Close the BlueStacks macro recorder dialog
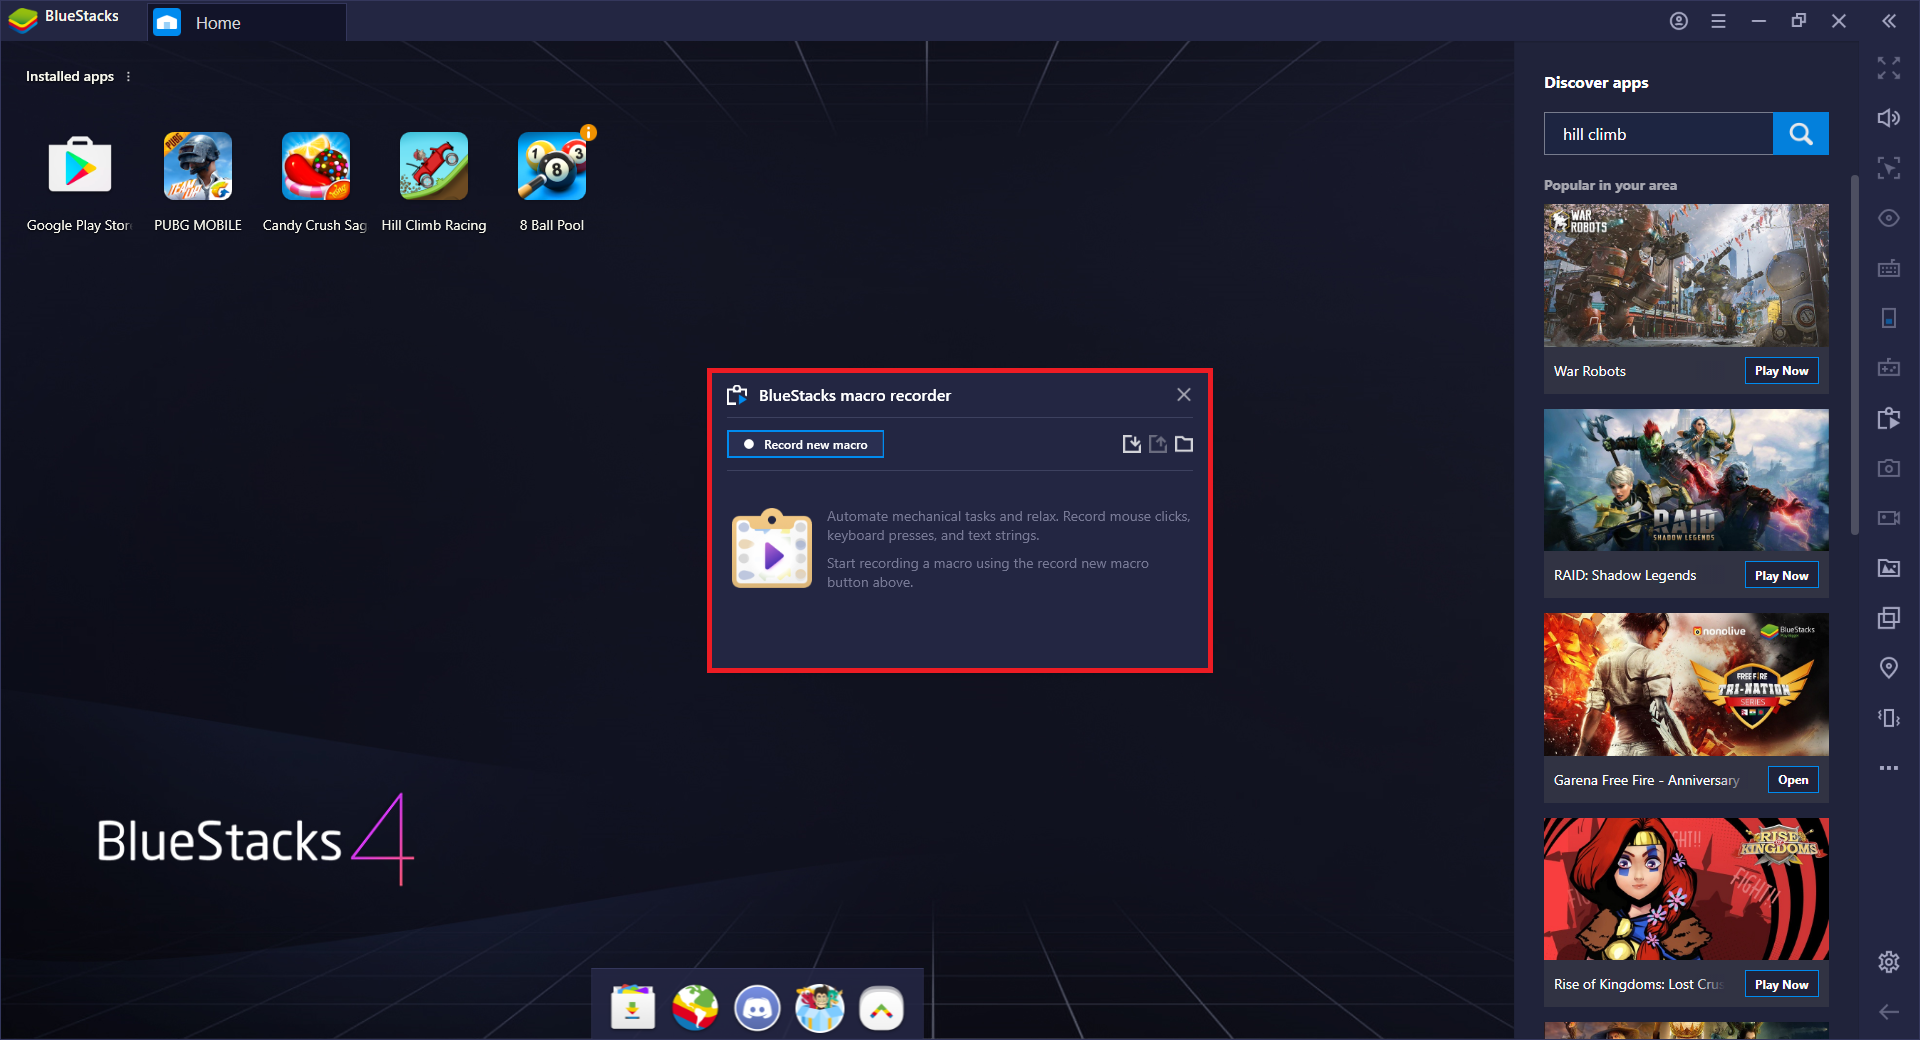The image size is (1920, 1040). pos(1184,395)
